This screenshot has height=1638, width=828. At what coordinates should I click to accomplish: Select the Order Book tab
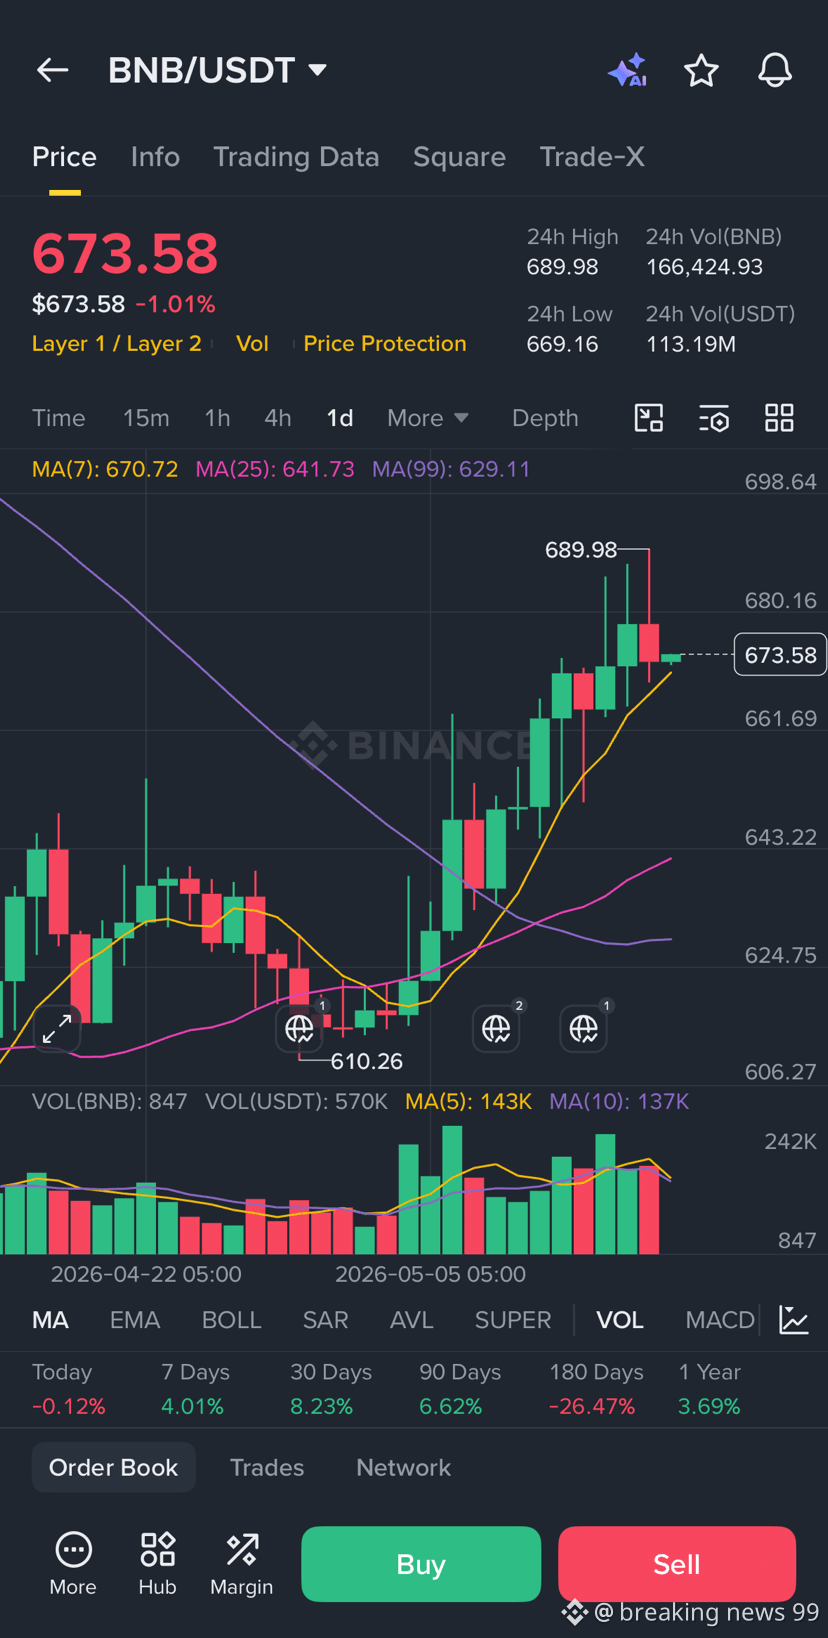114,1467
